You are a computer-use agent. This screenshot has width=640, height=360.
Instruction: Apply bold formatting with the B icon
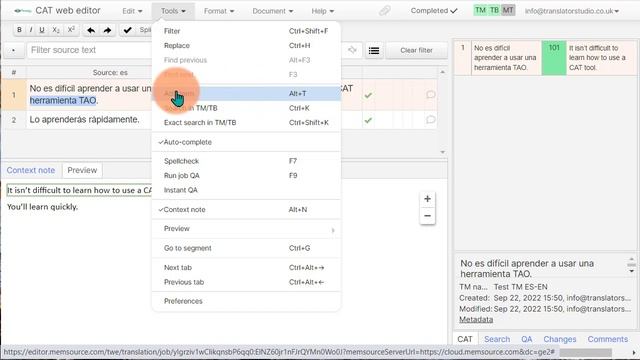coord(19,30)
